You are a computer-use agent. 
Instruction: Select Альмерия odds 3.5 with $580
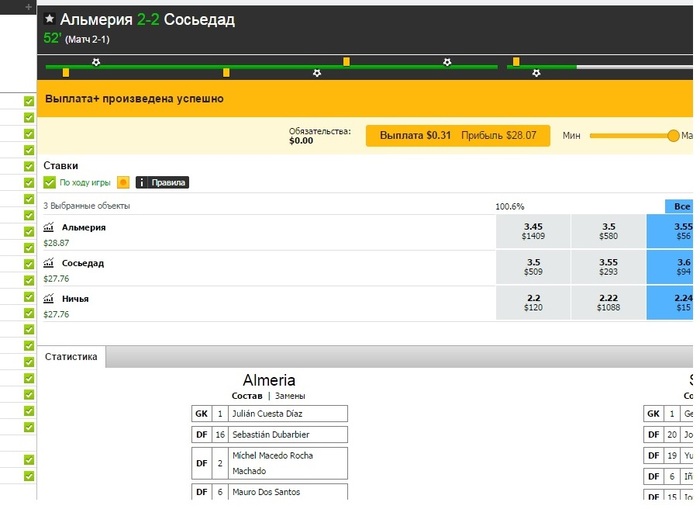608,231
